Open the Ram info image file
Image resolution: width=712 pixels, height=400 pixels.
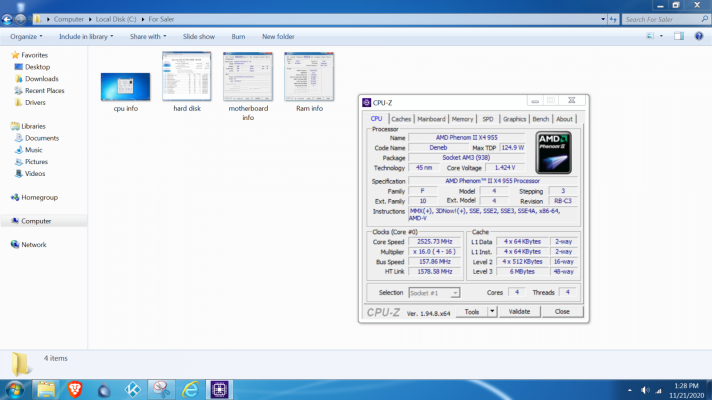pos(309,76)
